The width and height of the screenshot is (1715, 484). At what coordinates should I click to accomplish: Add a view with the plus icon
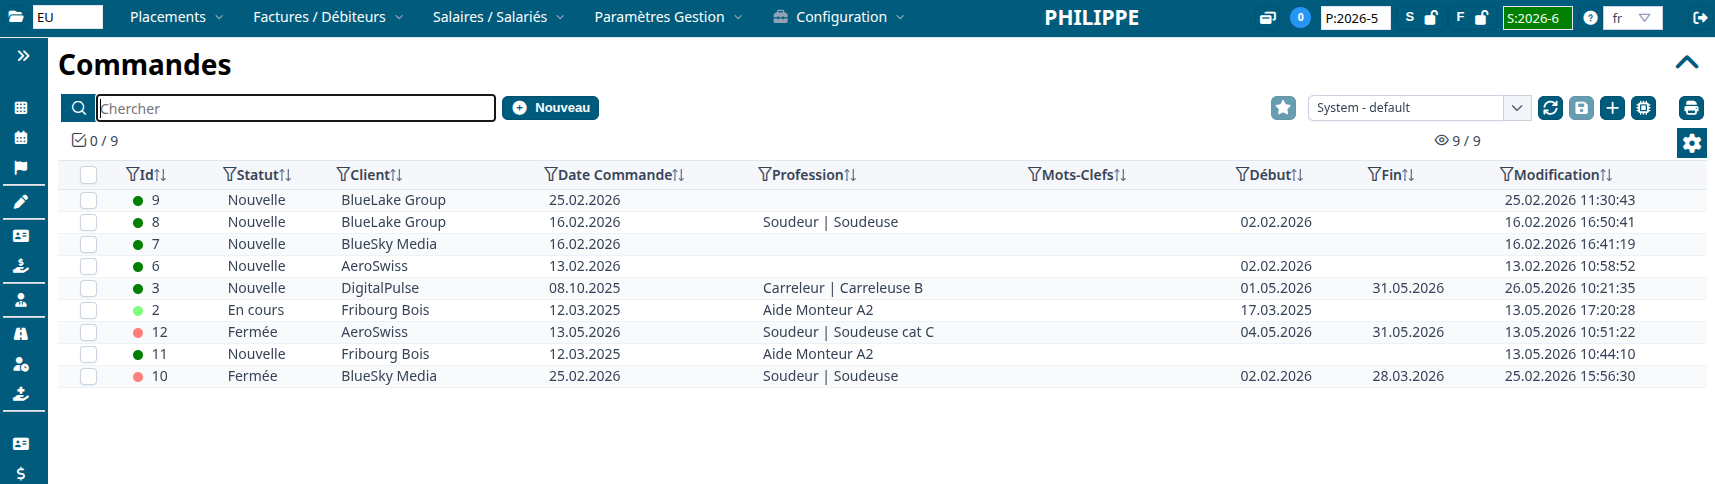pyautogui.click(x=1612, y=108)
